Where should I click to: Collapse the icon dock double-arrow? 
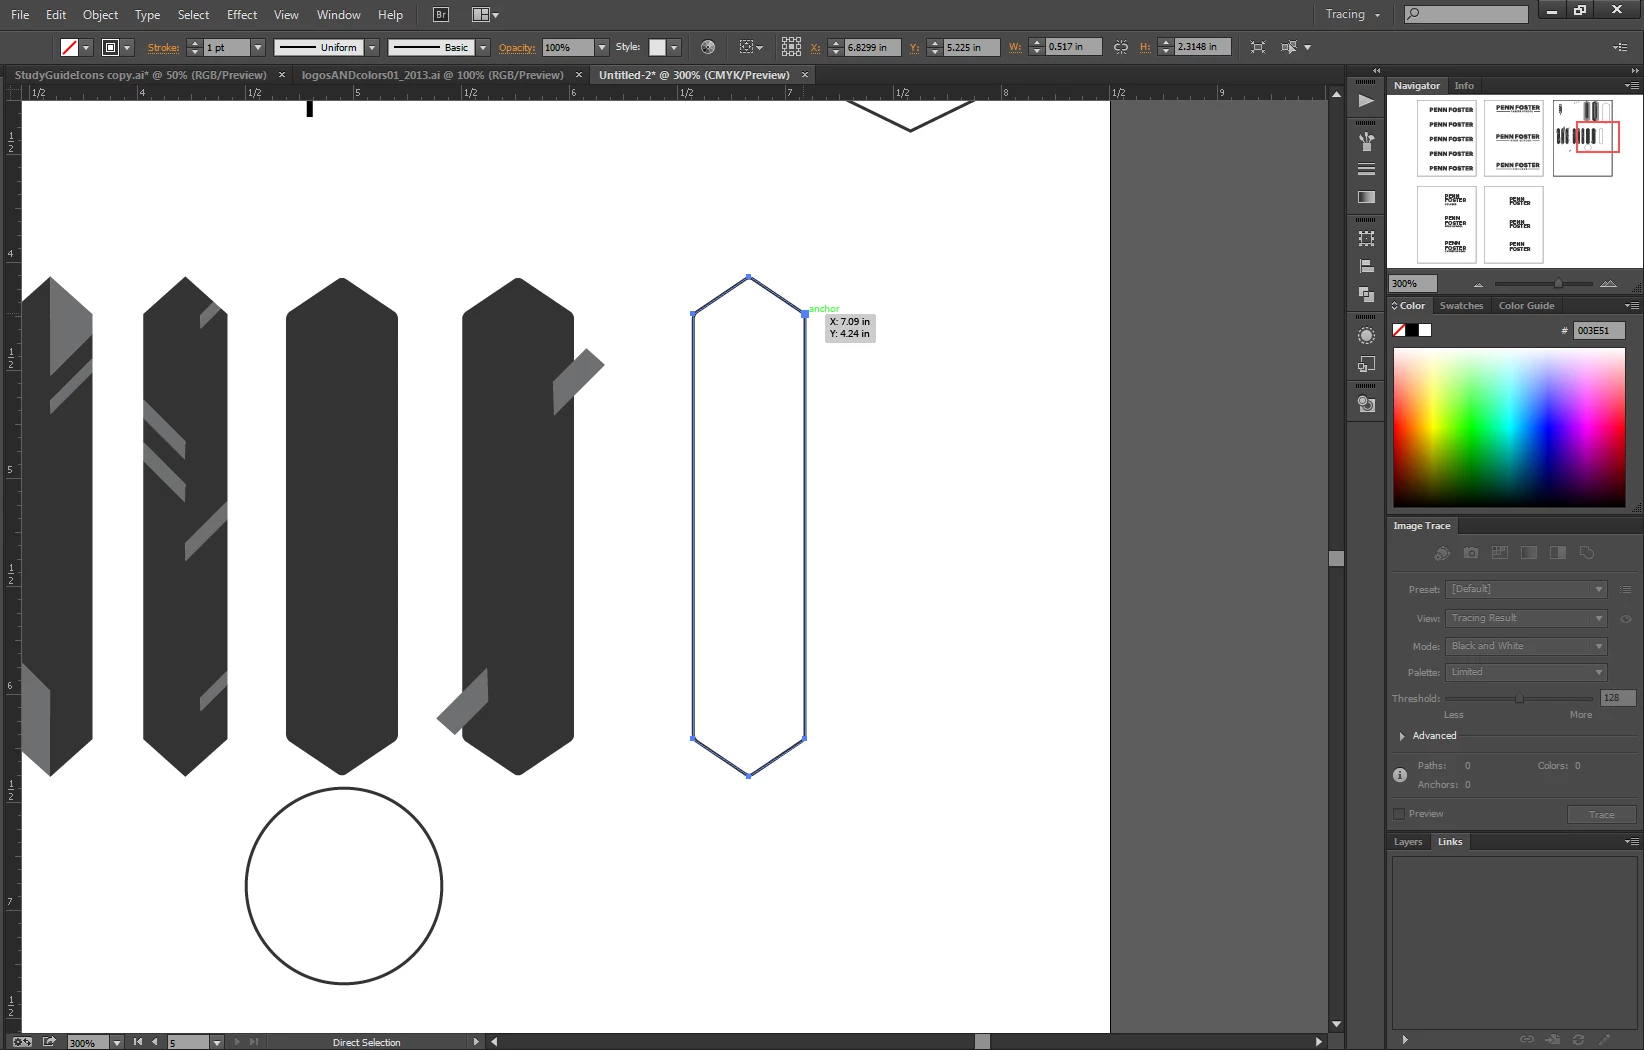(1376, 71)
